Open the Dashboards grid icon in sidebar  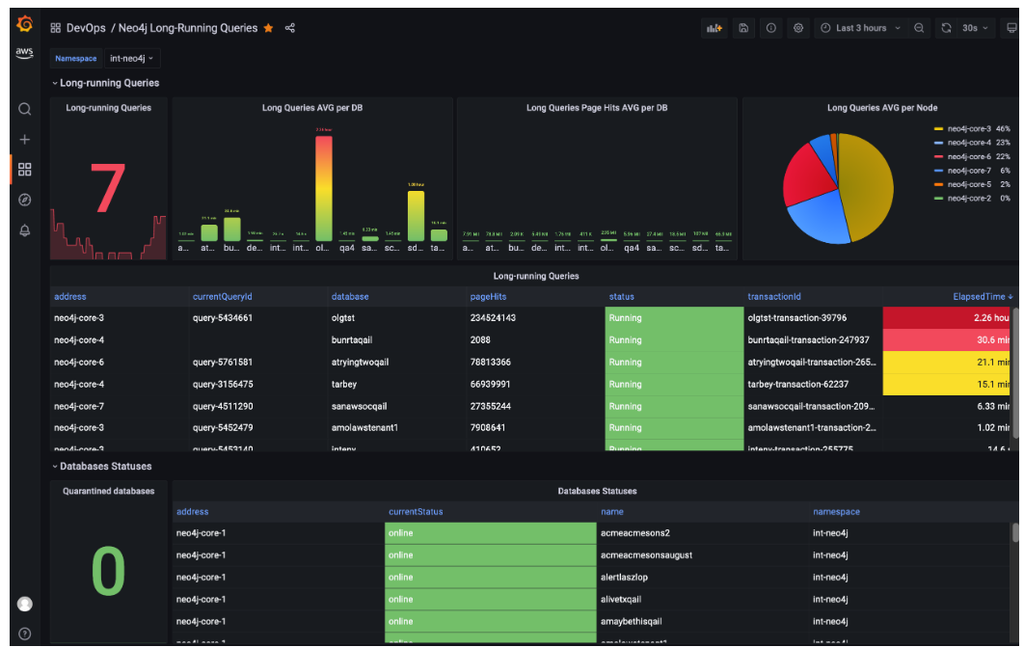pyautogui.click(x=25, y=169)
